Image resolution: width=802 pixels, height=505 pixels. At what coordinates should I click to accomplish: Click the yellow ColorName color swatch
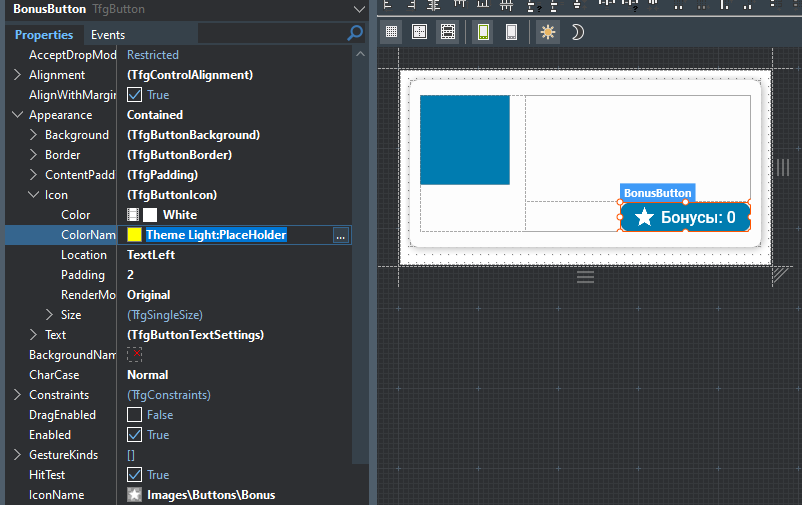click(134, 235)
